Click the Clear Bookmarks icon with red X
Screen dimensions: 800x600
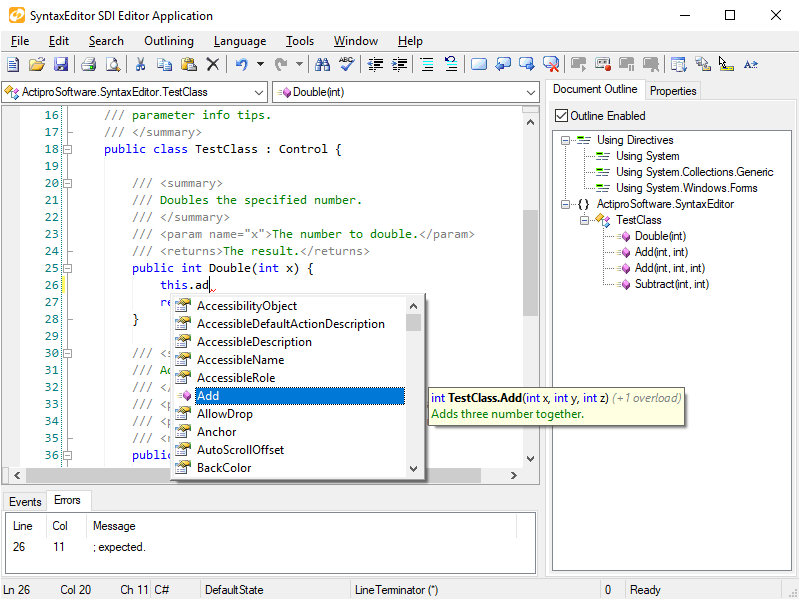(550, 64)
